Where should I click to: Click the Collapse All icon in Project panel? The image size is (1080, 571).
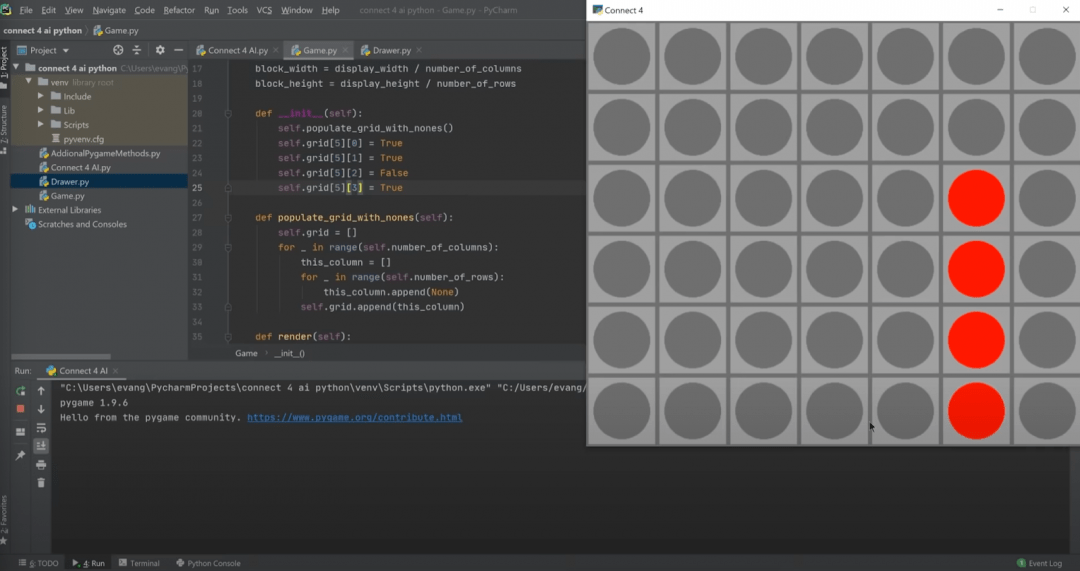coord(139,50)
